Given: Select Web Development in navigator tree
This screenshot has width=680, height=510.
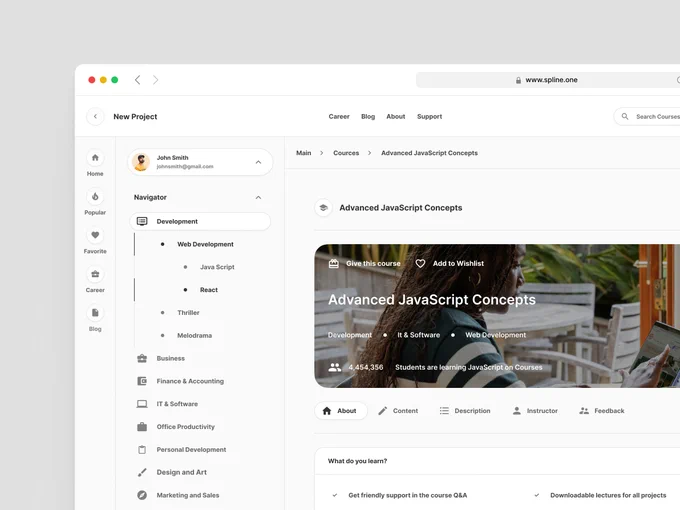Looking at the screenshot, I should 205,244.
